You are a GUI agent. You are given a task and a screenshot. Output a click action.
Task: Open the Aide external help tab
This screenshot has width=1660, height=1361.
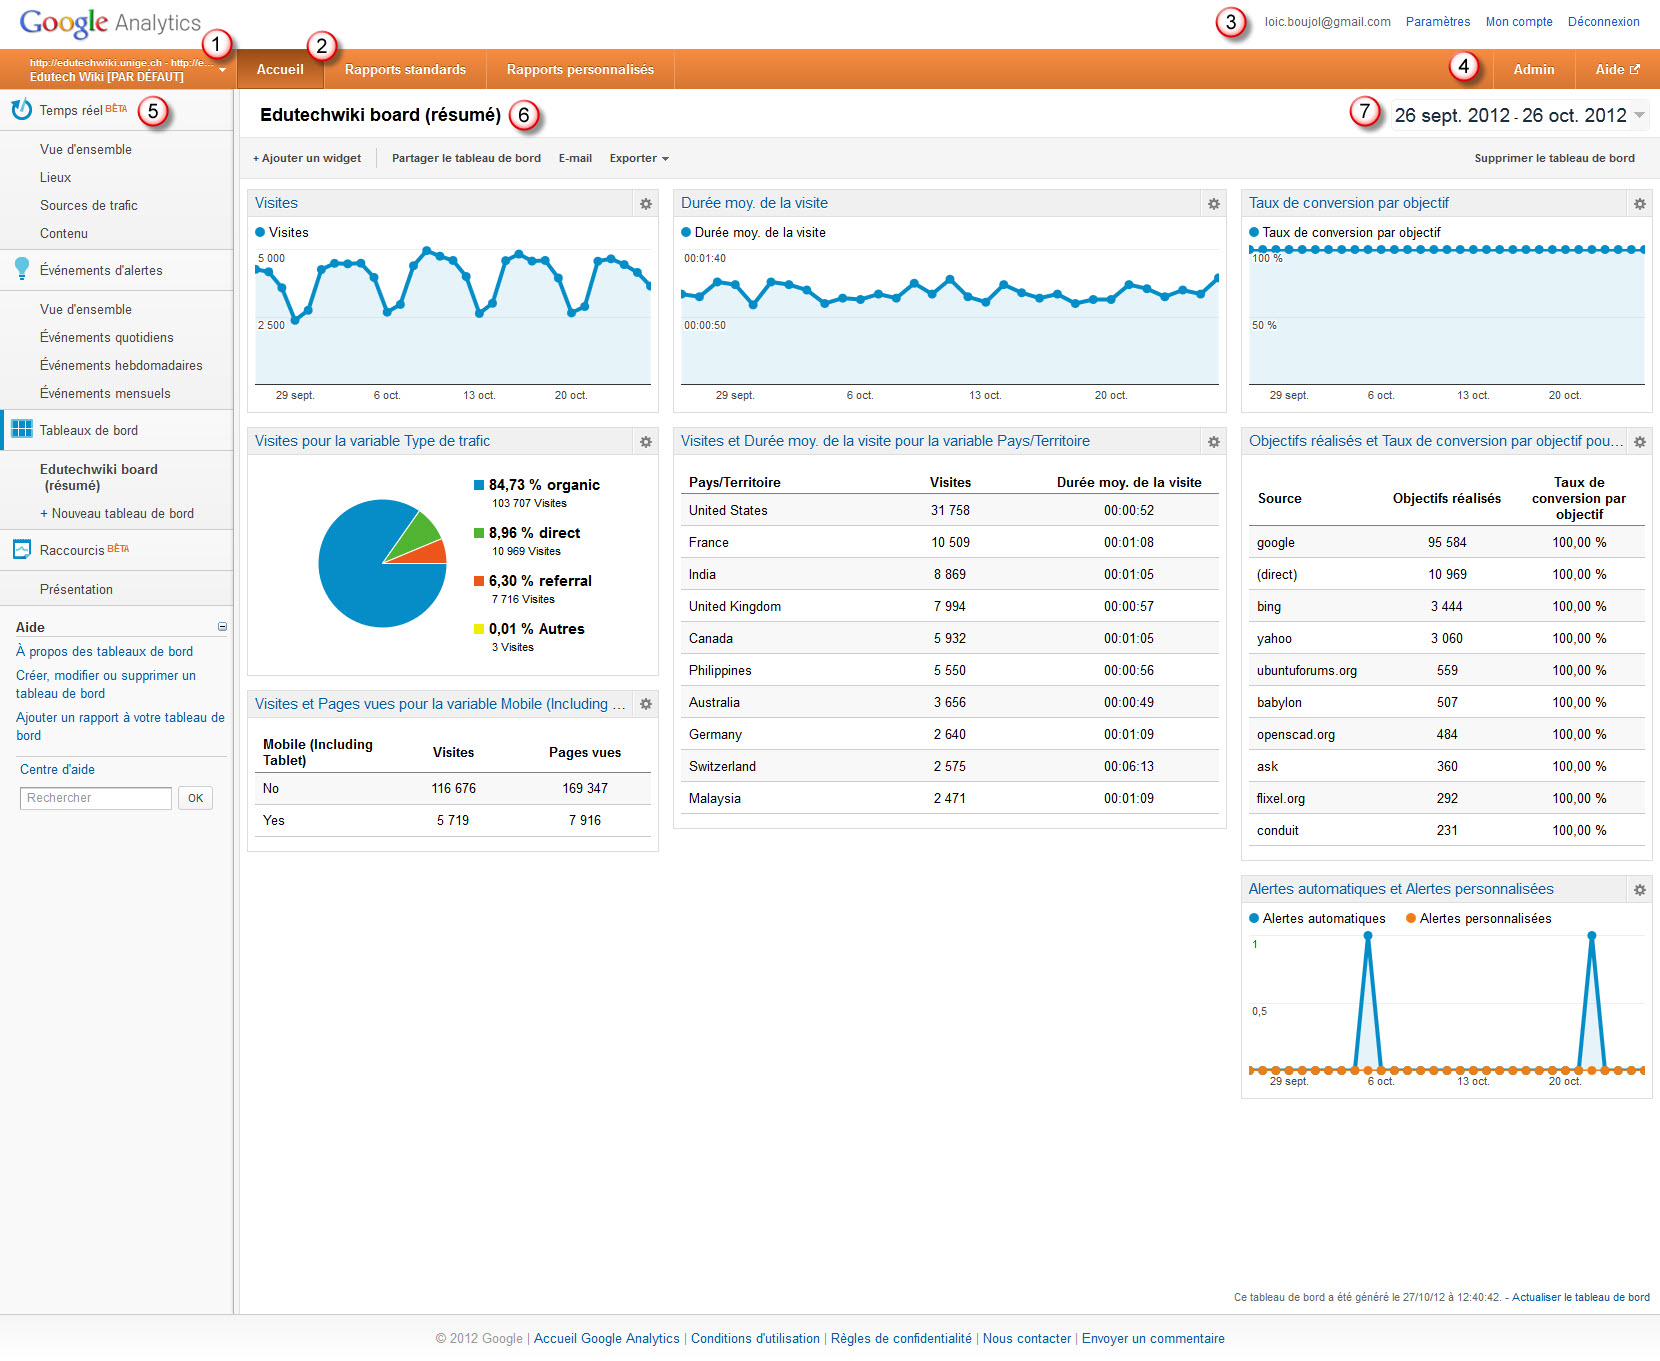pos(1617,69)
